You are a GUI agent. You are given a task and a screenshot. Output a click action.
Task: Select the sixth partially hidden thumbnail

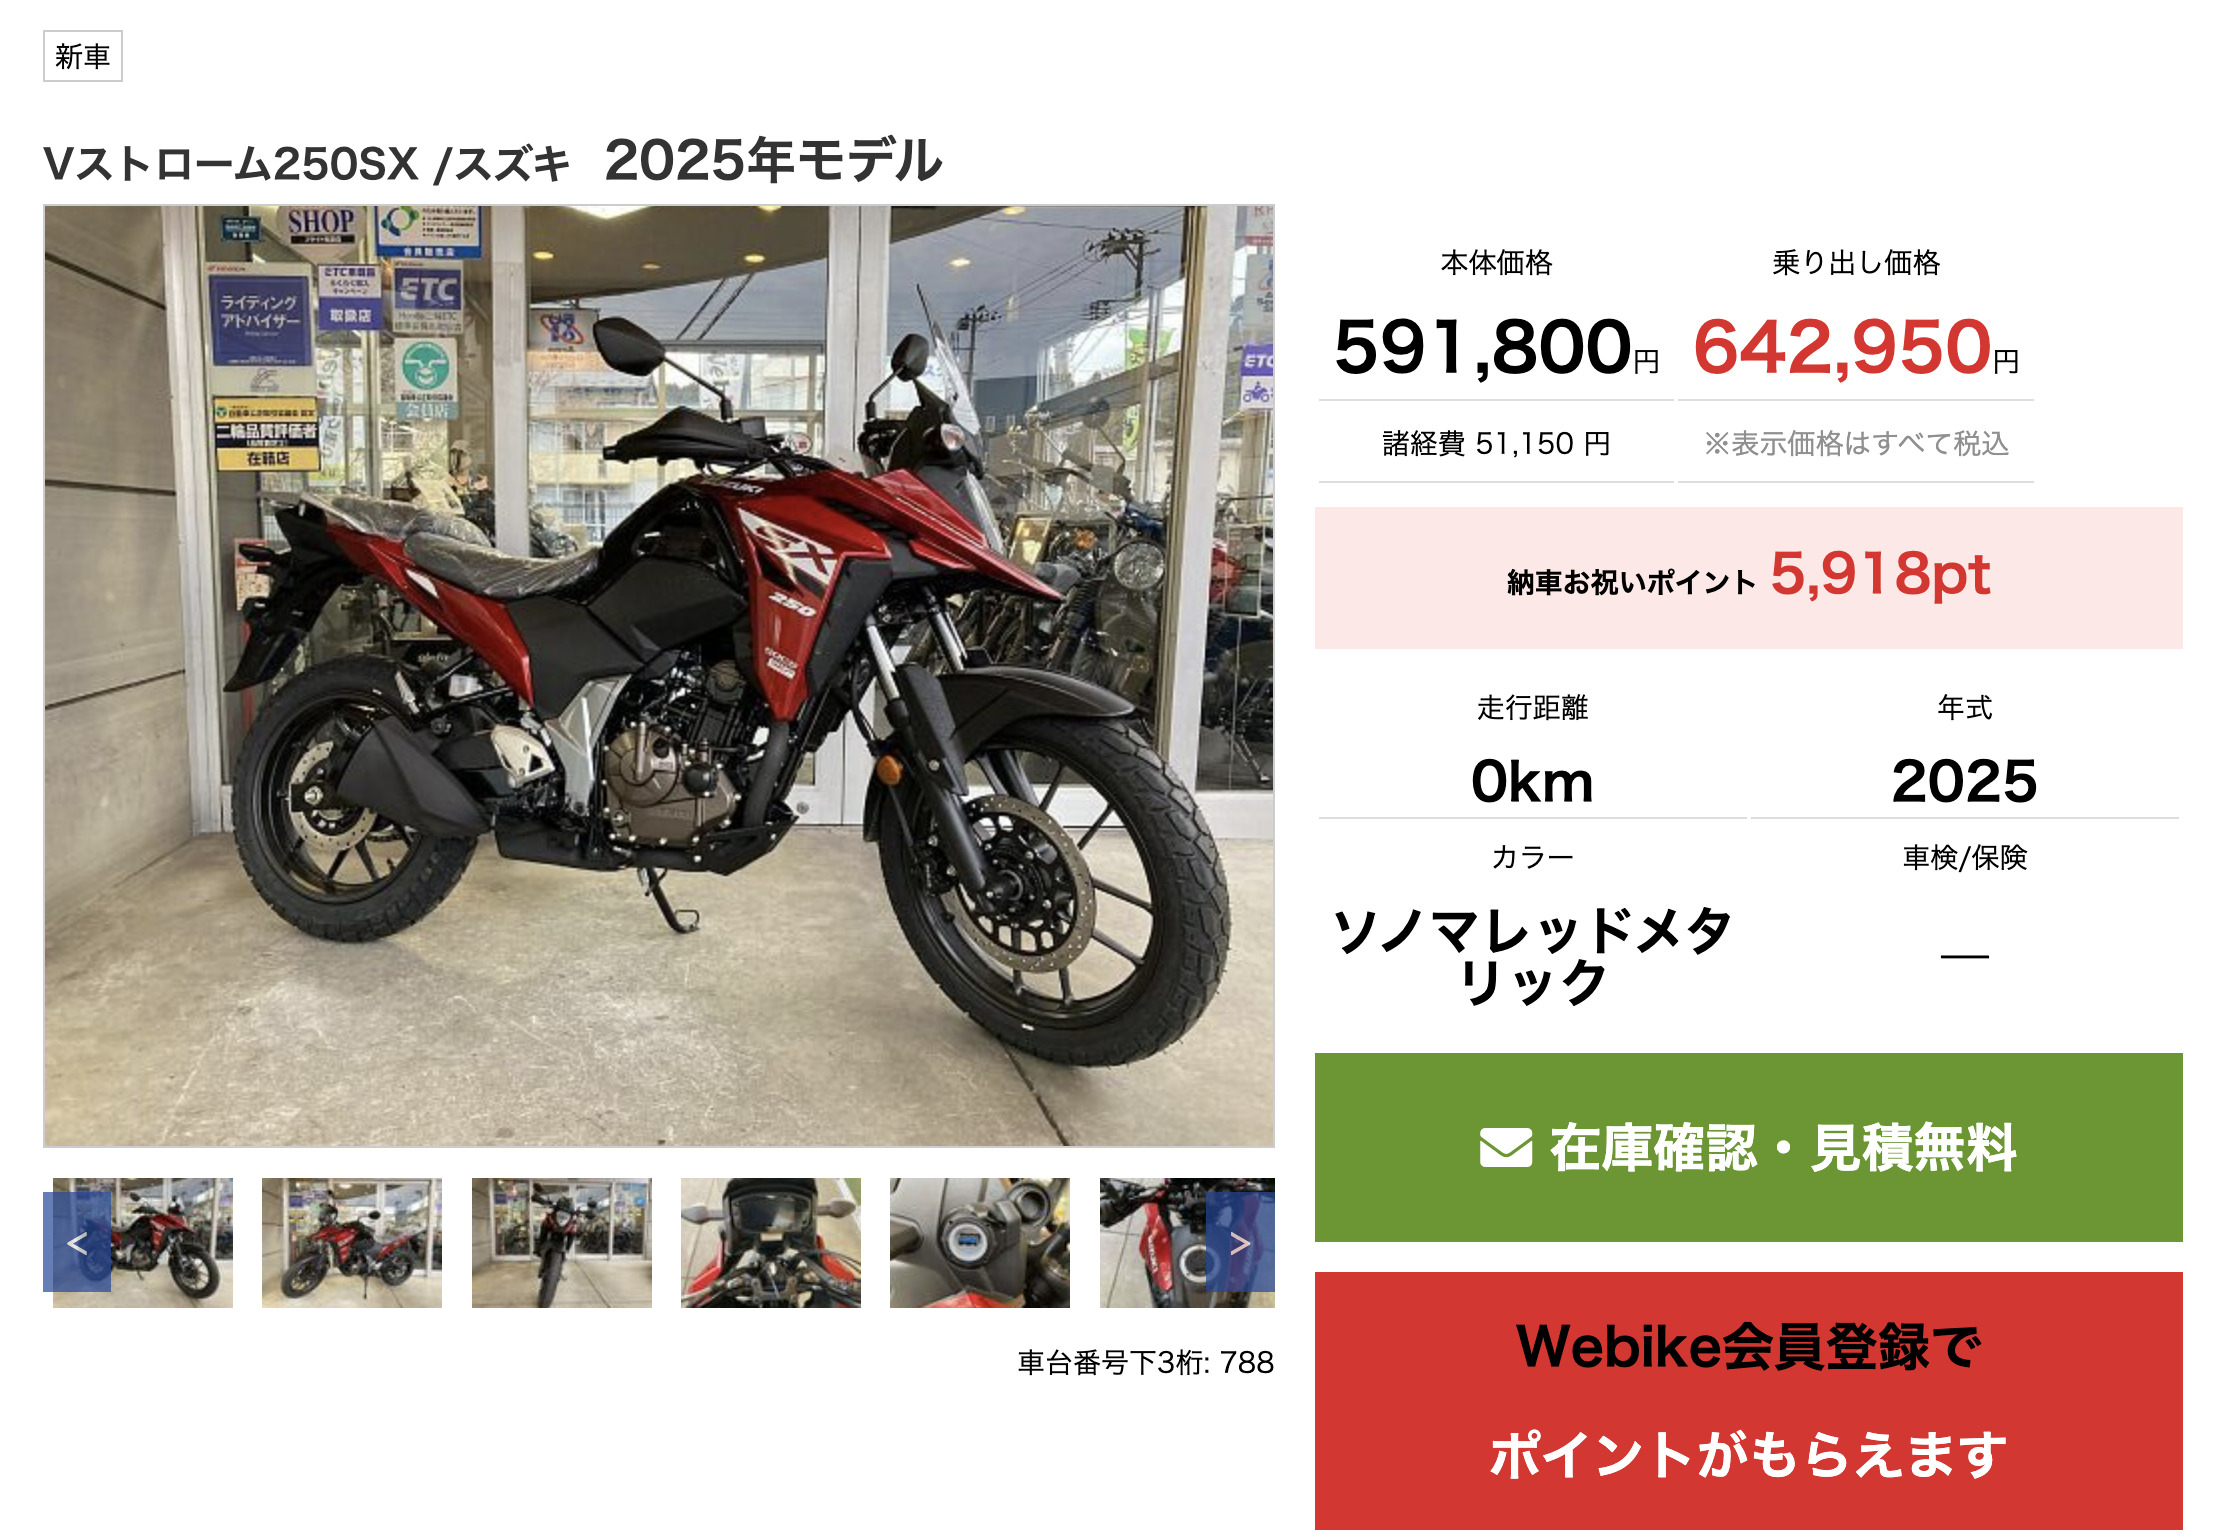pyautogui.click(x=1187, y=1242)
